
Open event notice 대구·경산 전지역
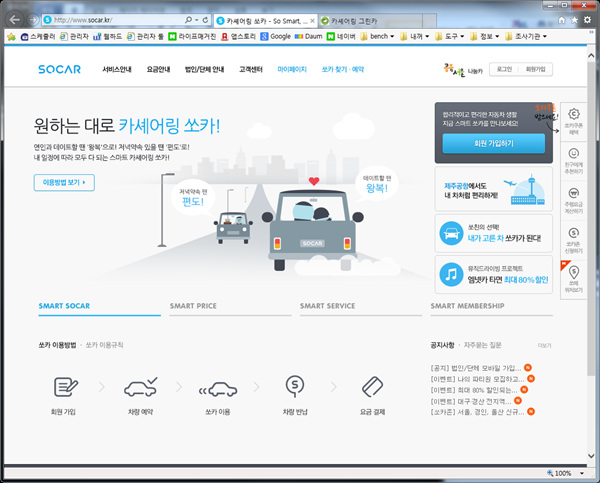pyautogui.click(x=471, y=401)
